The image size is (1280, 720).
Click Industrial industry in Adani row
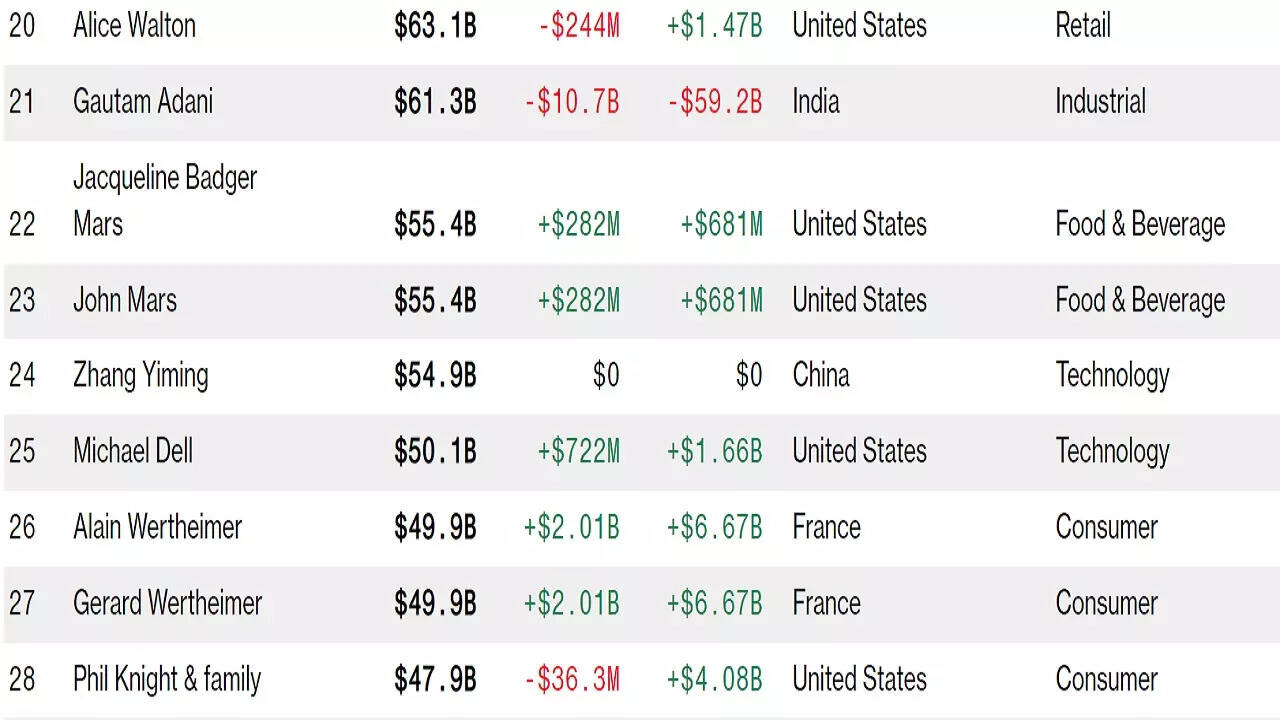(1100, 102)
